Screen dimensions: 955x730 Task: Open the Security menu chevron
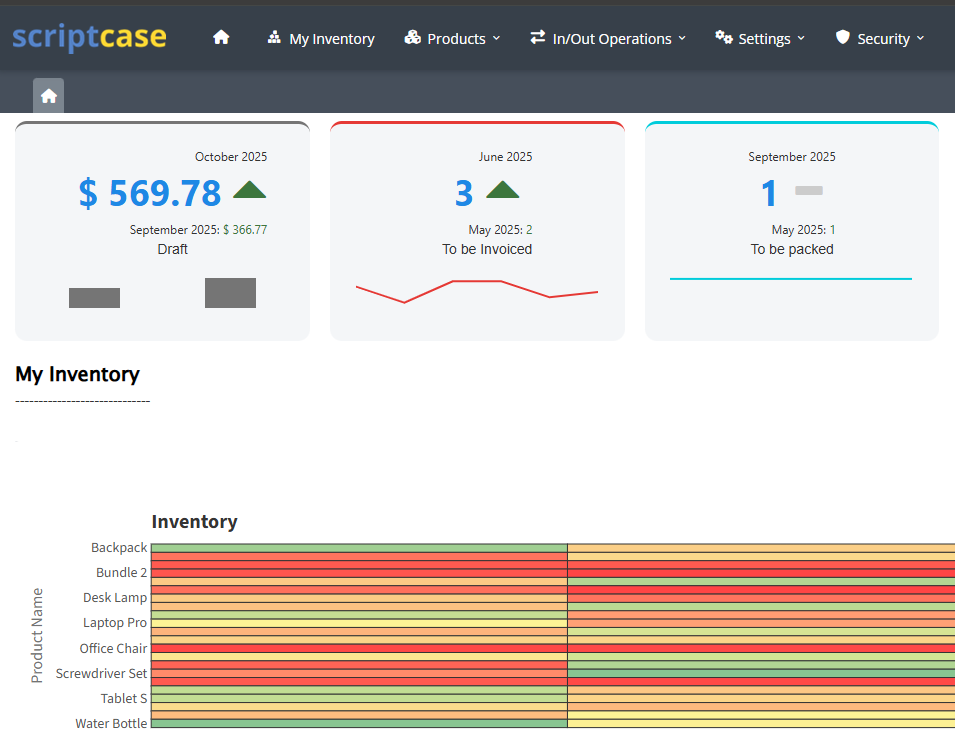click(920, 39)
